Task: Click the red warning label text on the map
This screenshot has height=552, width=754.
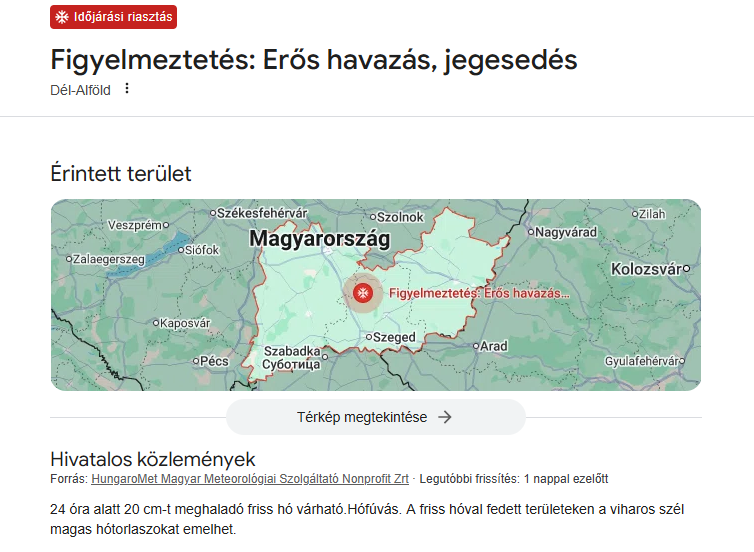Action: [478, 294]
